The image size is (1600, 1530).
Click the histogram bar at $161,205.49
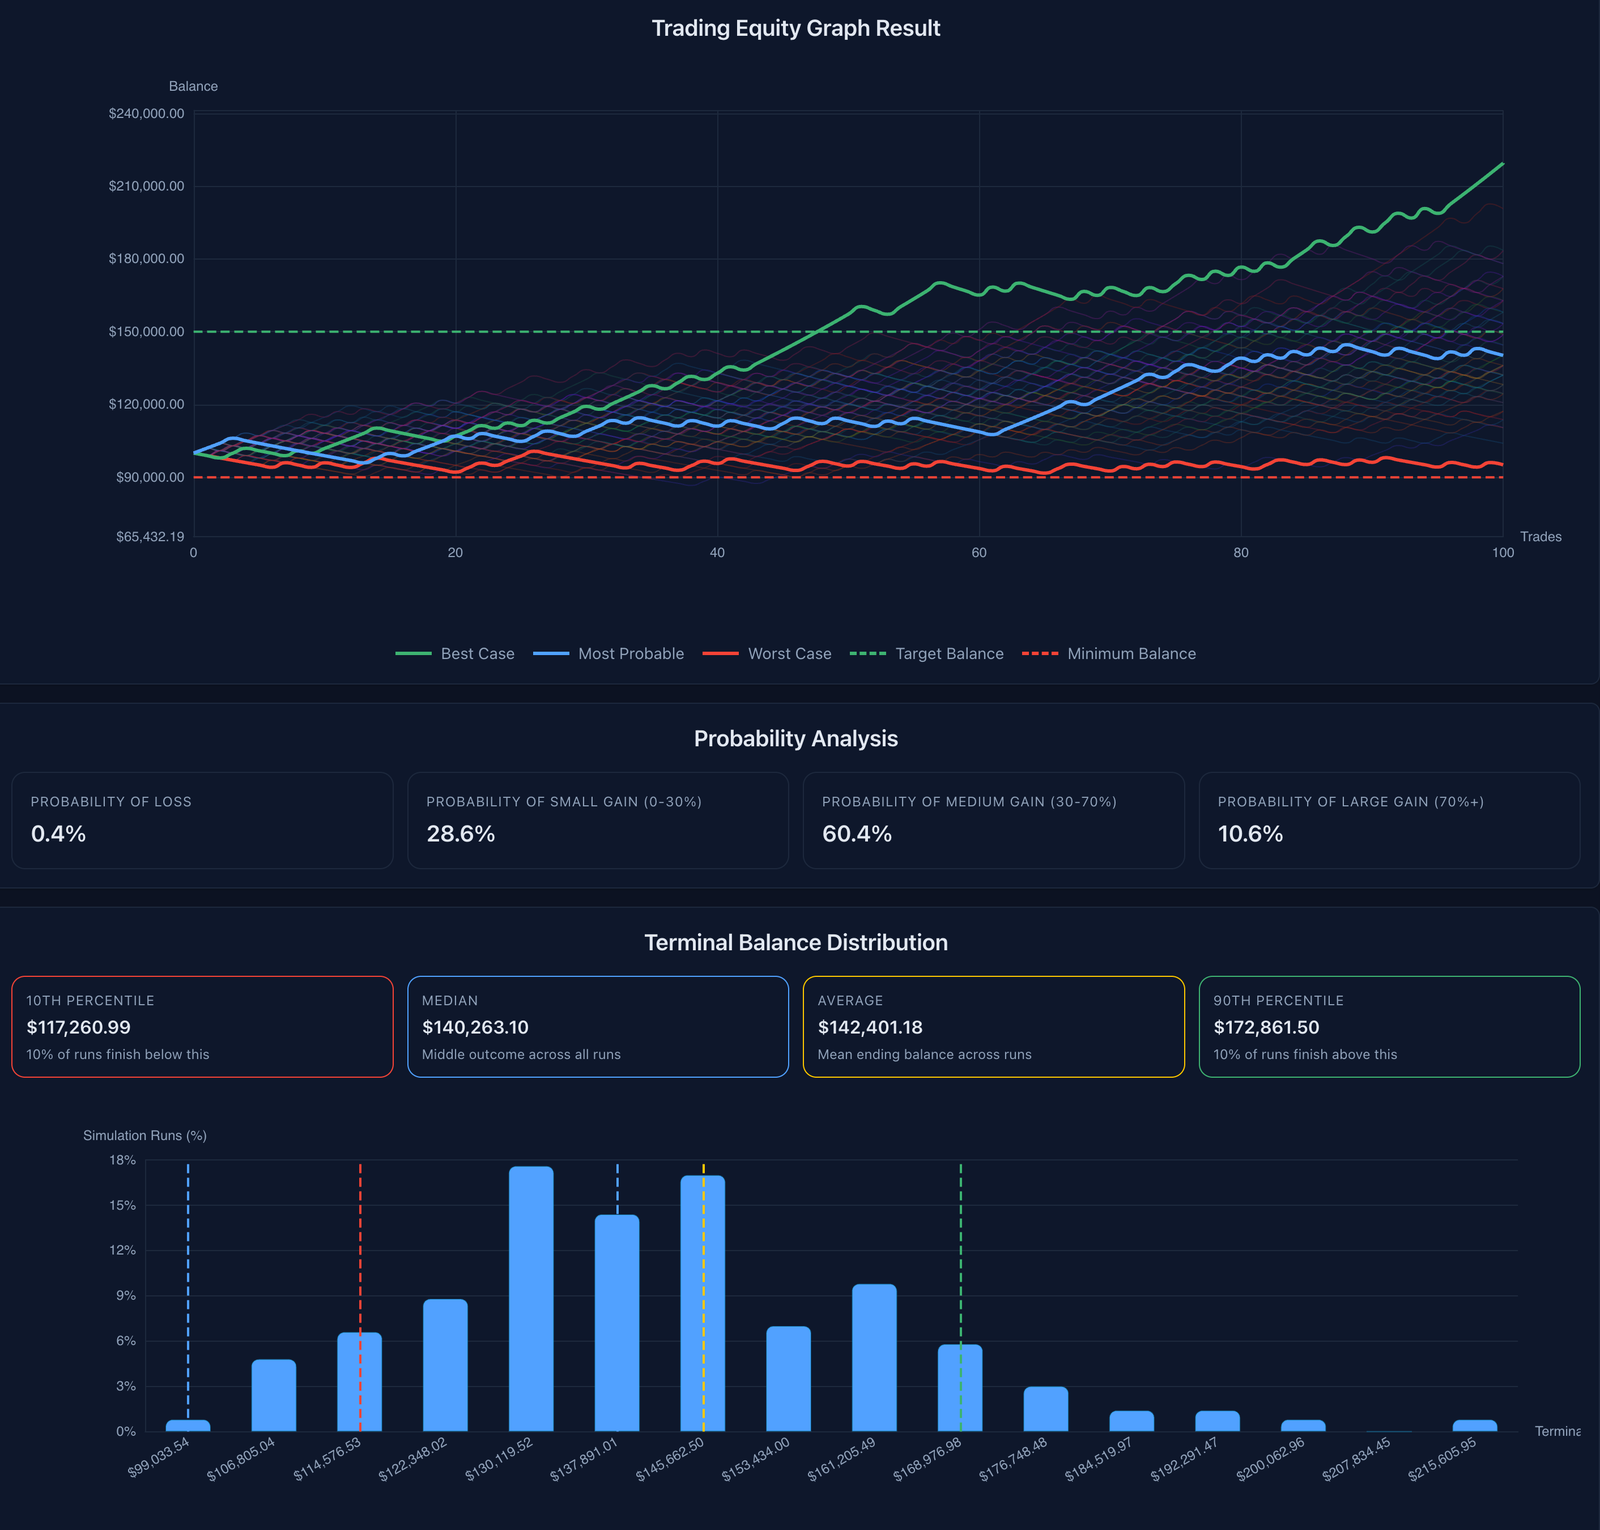pyautogui.click(x=874, y=1358)
